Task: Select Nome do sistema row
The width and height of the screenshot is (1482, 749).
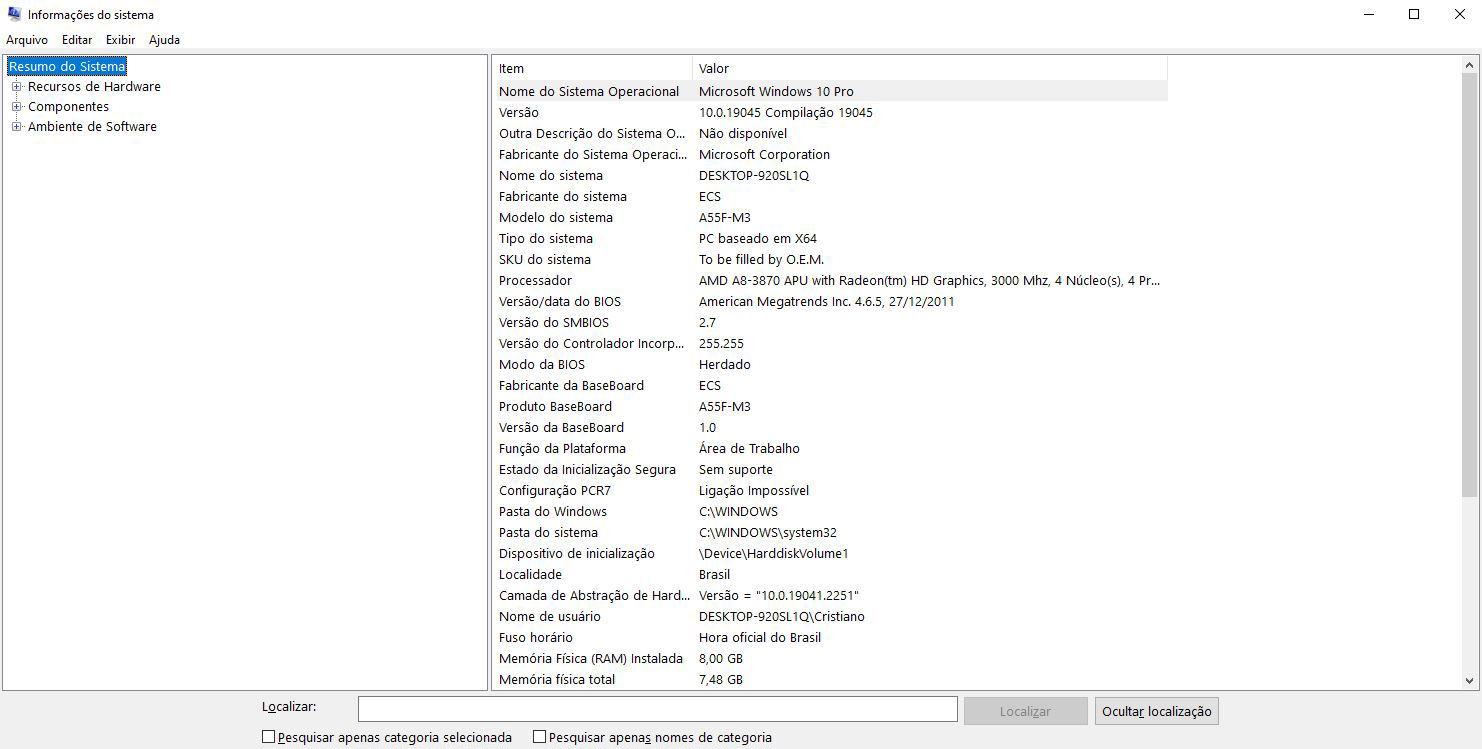Action: click(830, 175)
